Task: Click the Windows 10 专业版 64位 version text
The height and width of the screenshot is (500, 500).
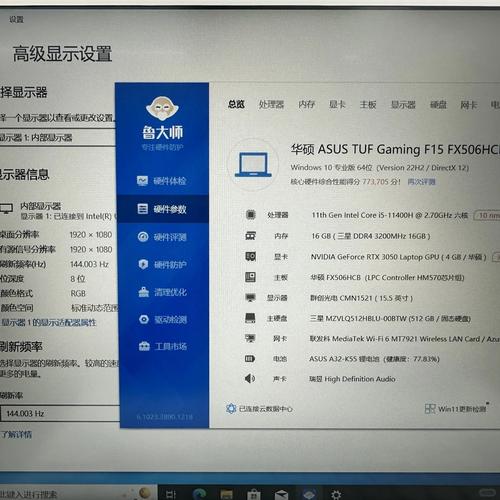Action: coord(380,167)
